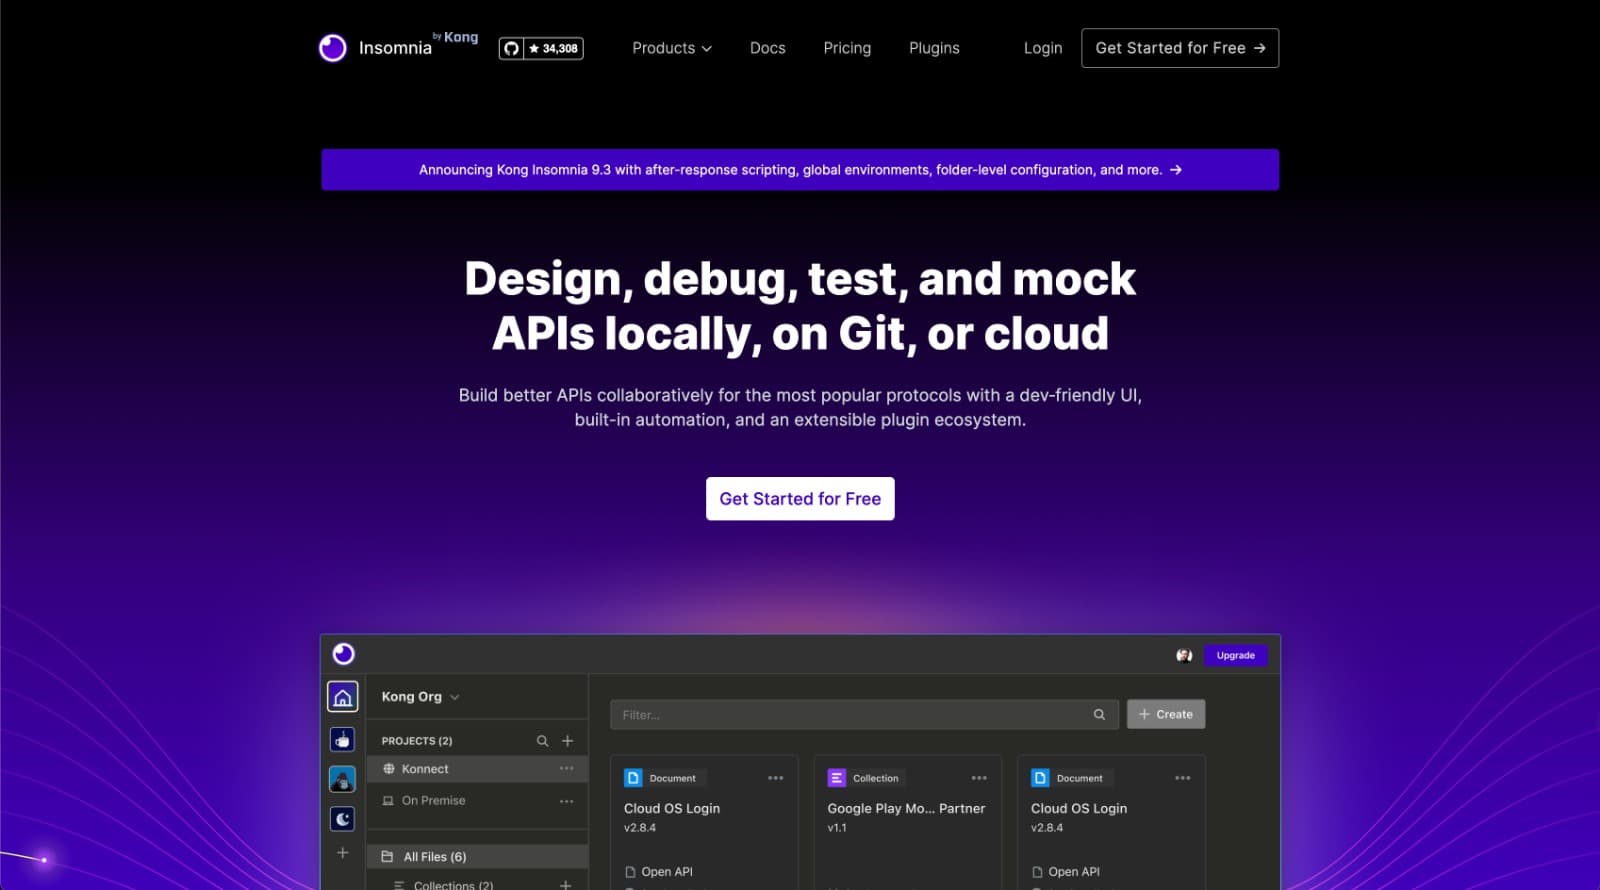The image size is (1600, 890).
Task: Click the home icon in the app sidebar
Action: coord(342,697)
